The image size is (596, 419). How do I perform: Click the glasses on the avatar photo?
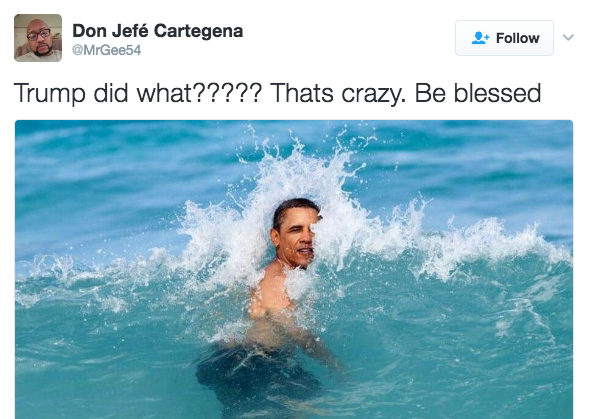pos(39,34)
